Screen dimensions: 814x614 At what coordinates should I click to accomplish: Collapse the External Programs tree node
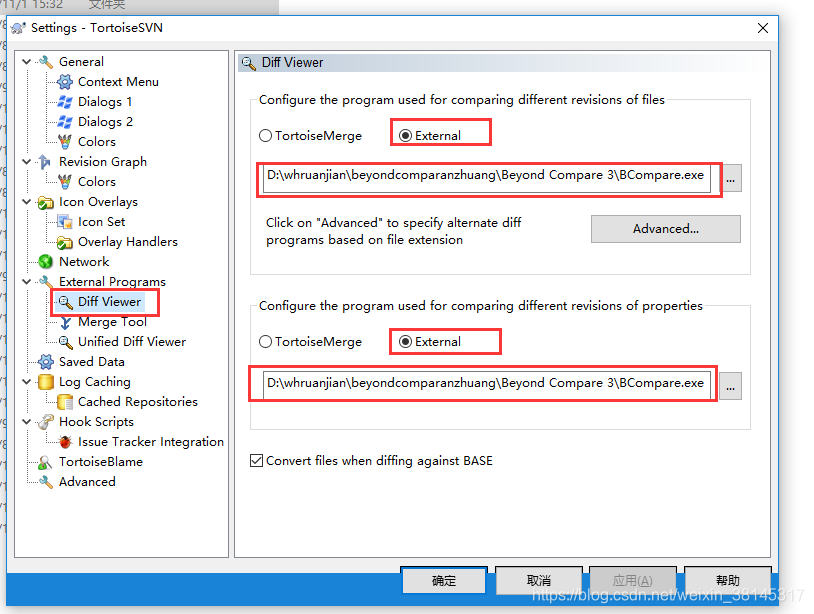coord(27,282)
